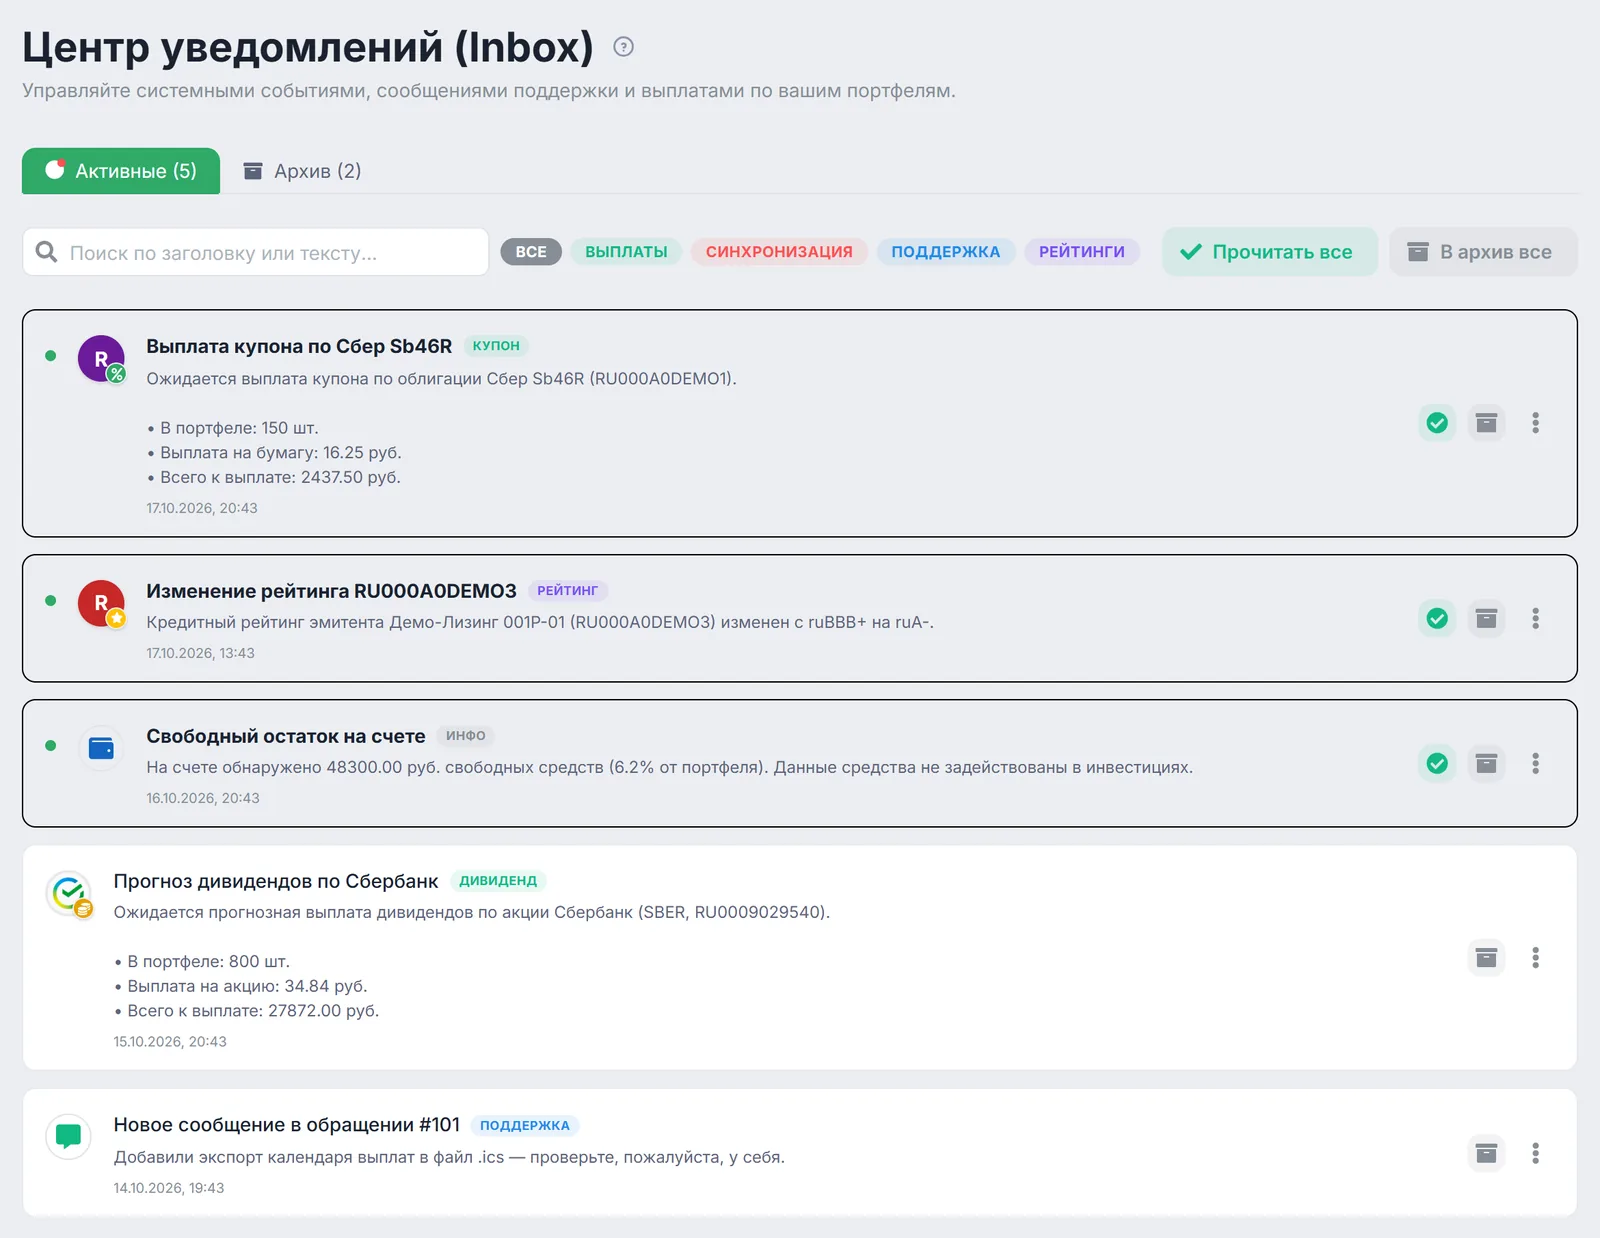1600x1238 pixels.
Task: Filter notifications by 'СИНХРОНИЗАЦИЯ'
Action: click(x=779, y=252)
